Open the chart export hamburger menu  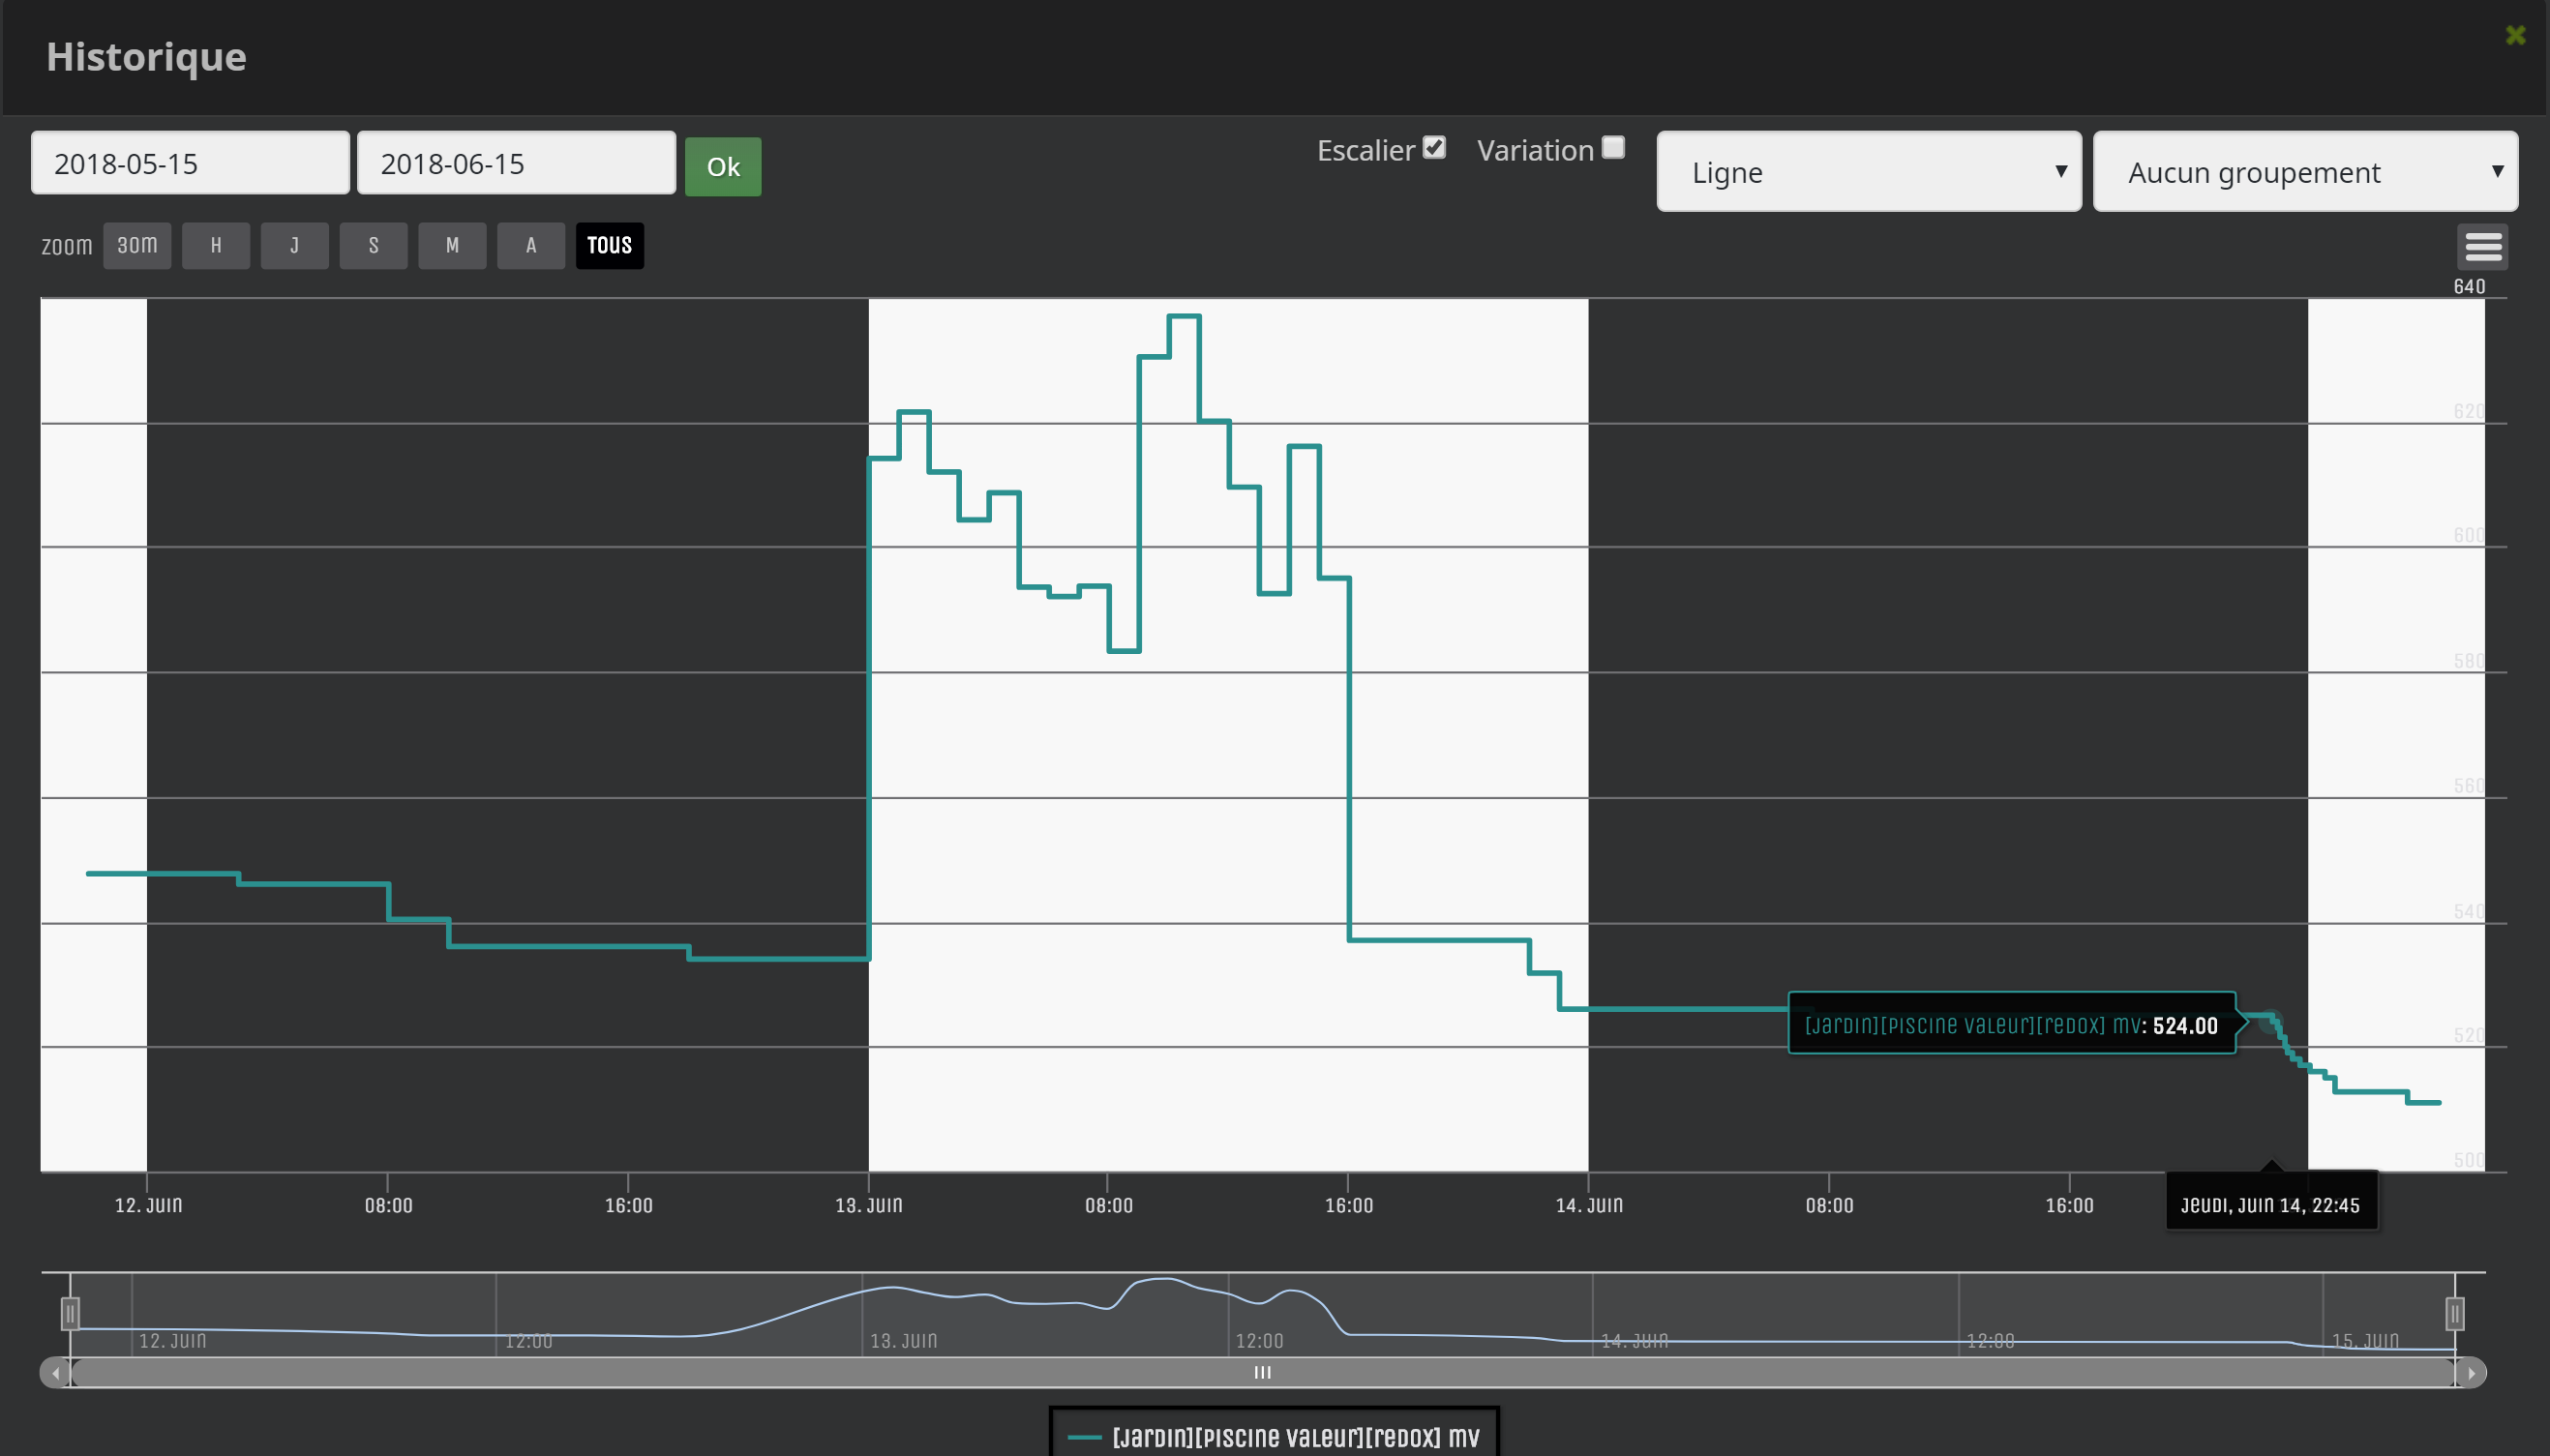(x=2482, y=246)
